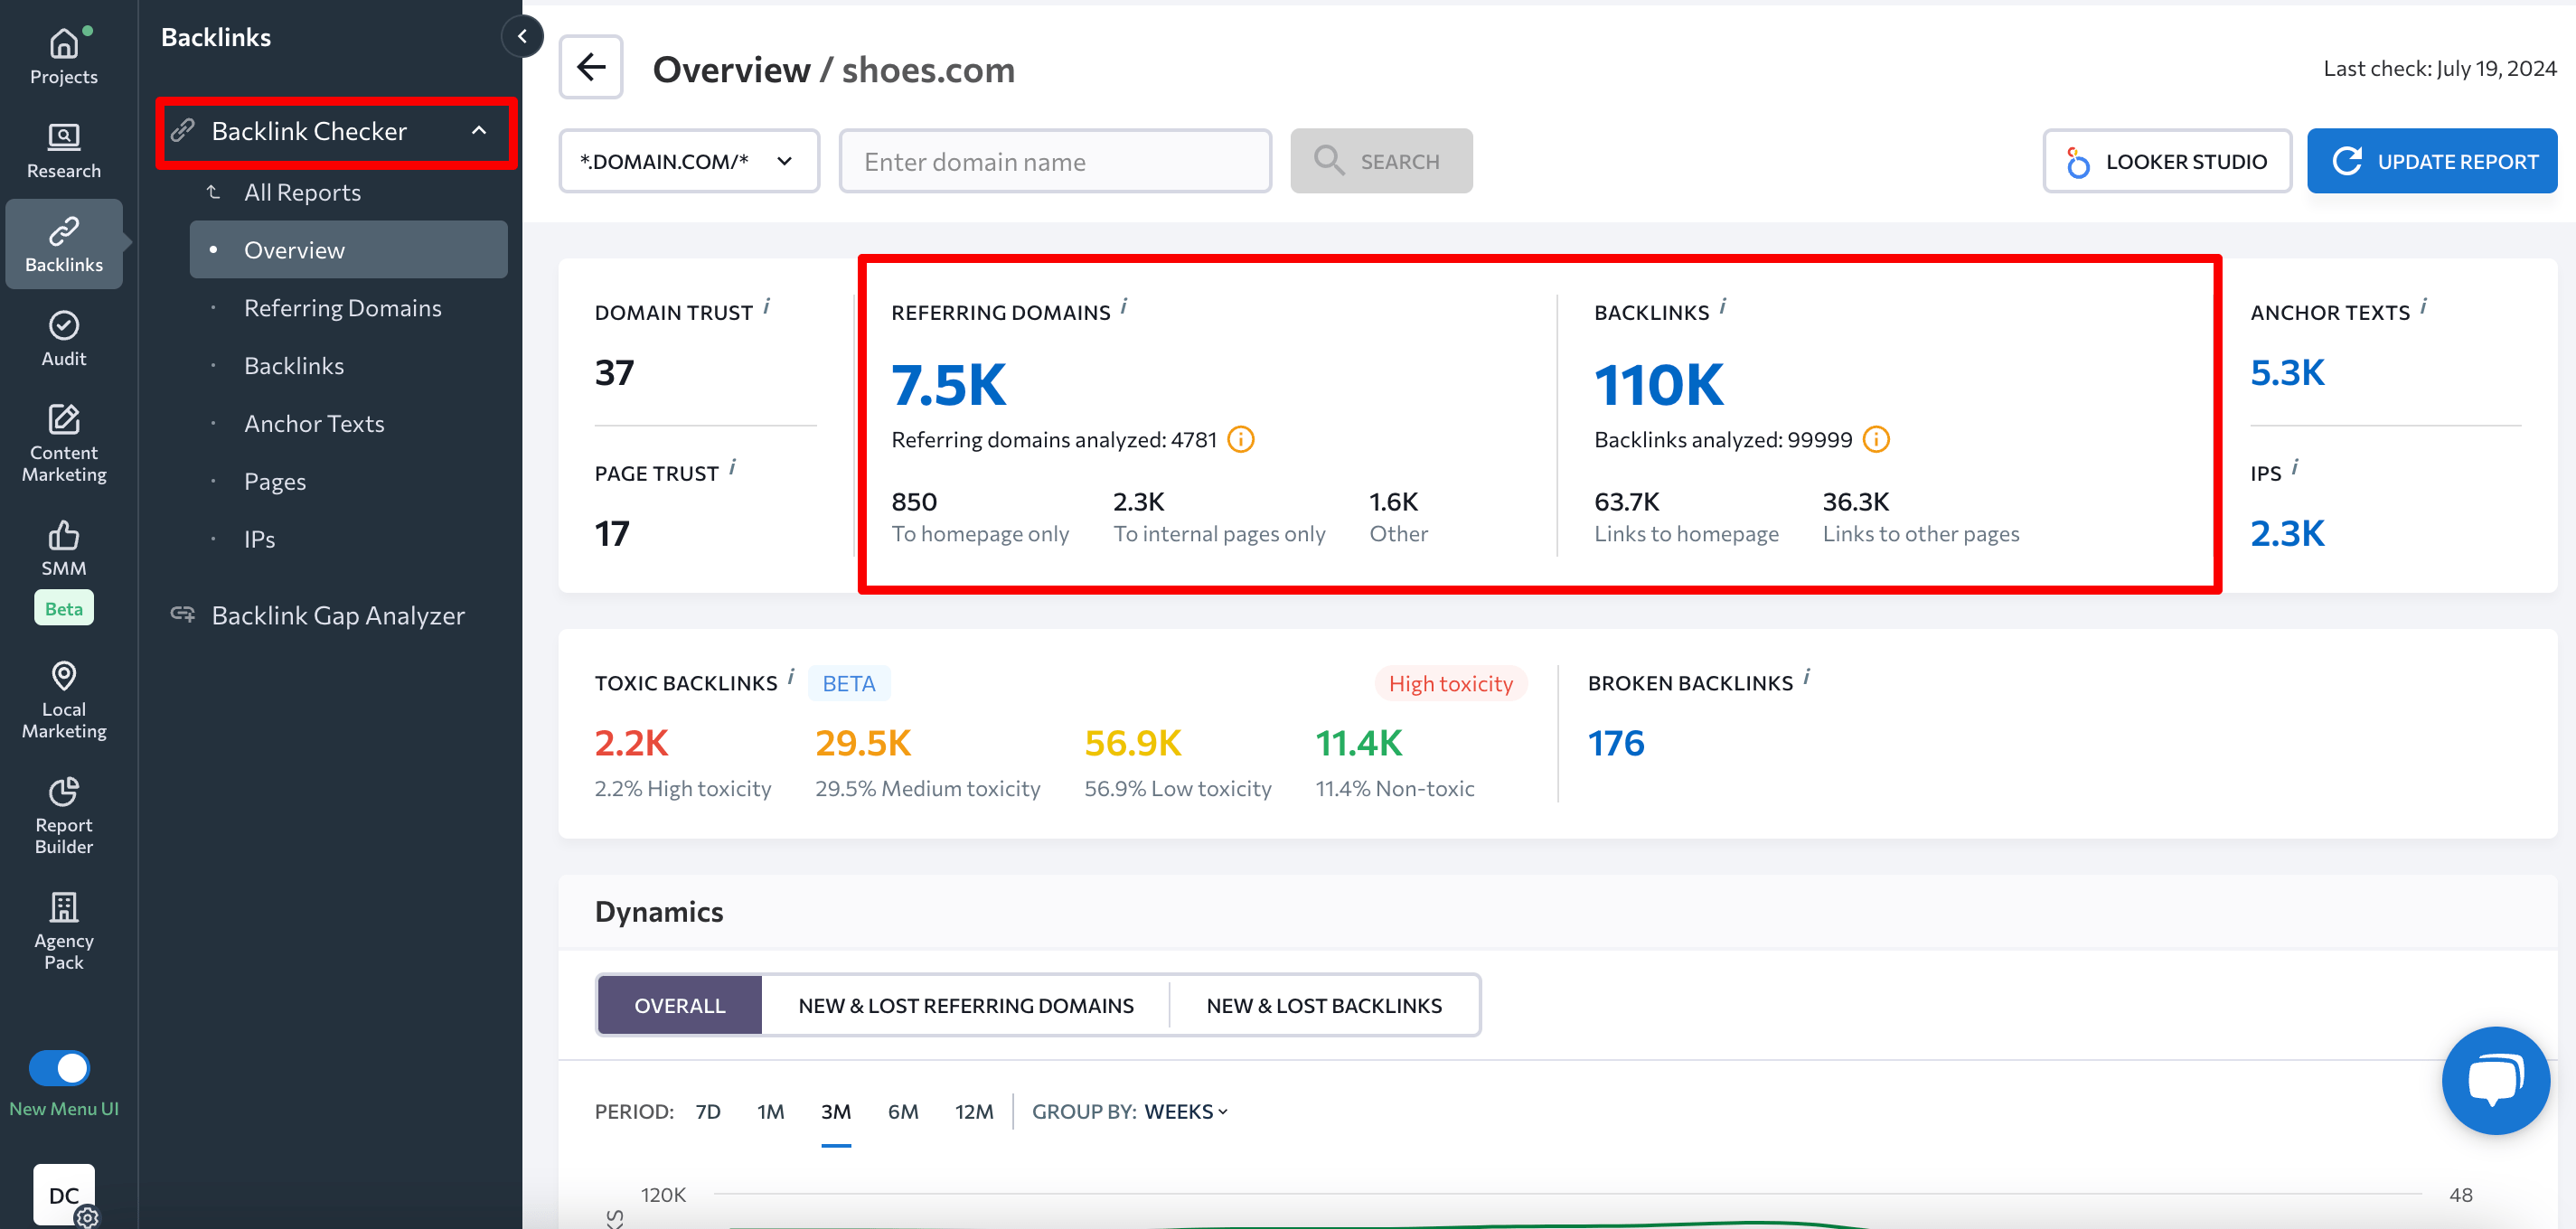Click the 63.7K Links to homepage figure
The image size is (2576, 1229).
point(1627,501)
